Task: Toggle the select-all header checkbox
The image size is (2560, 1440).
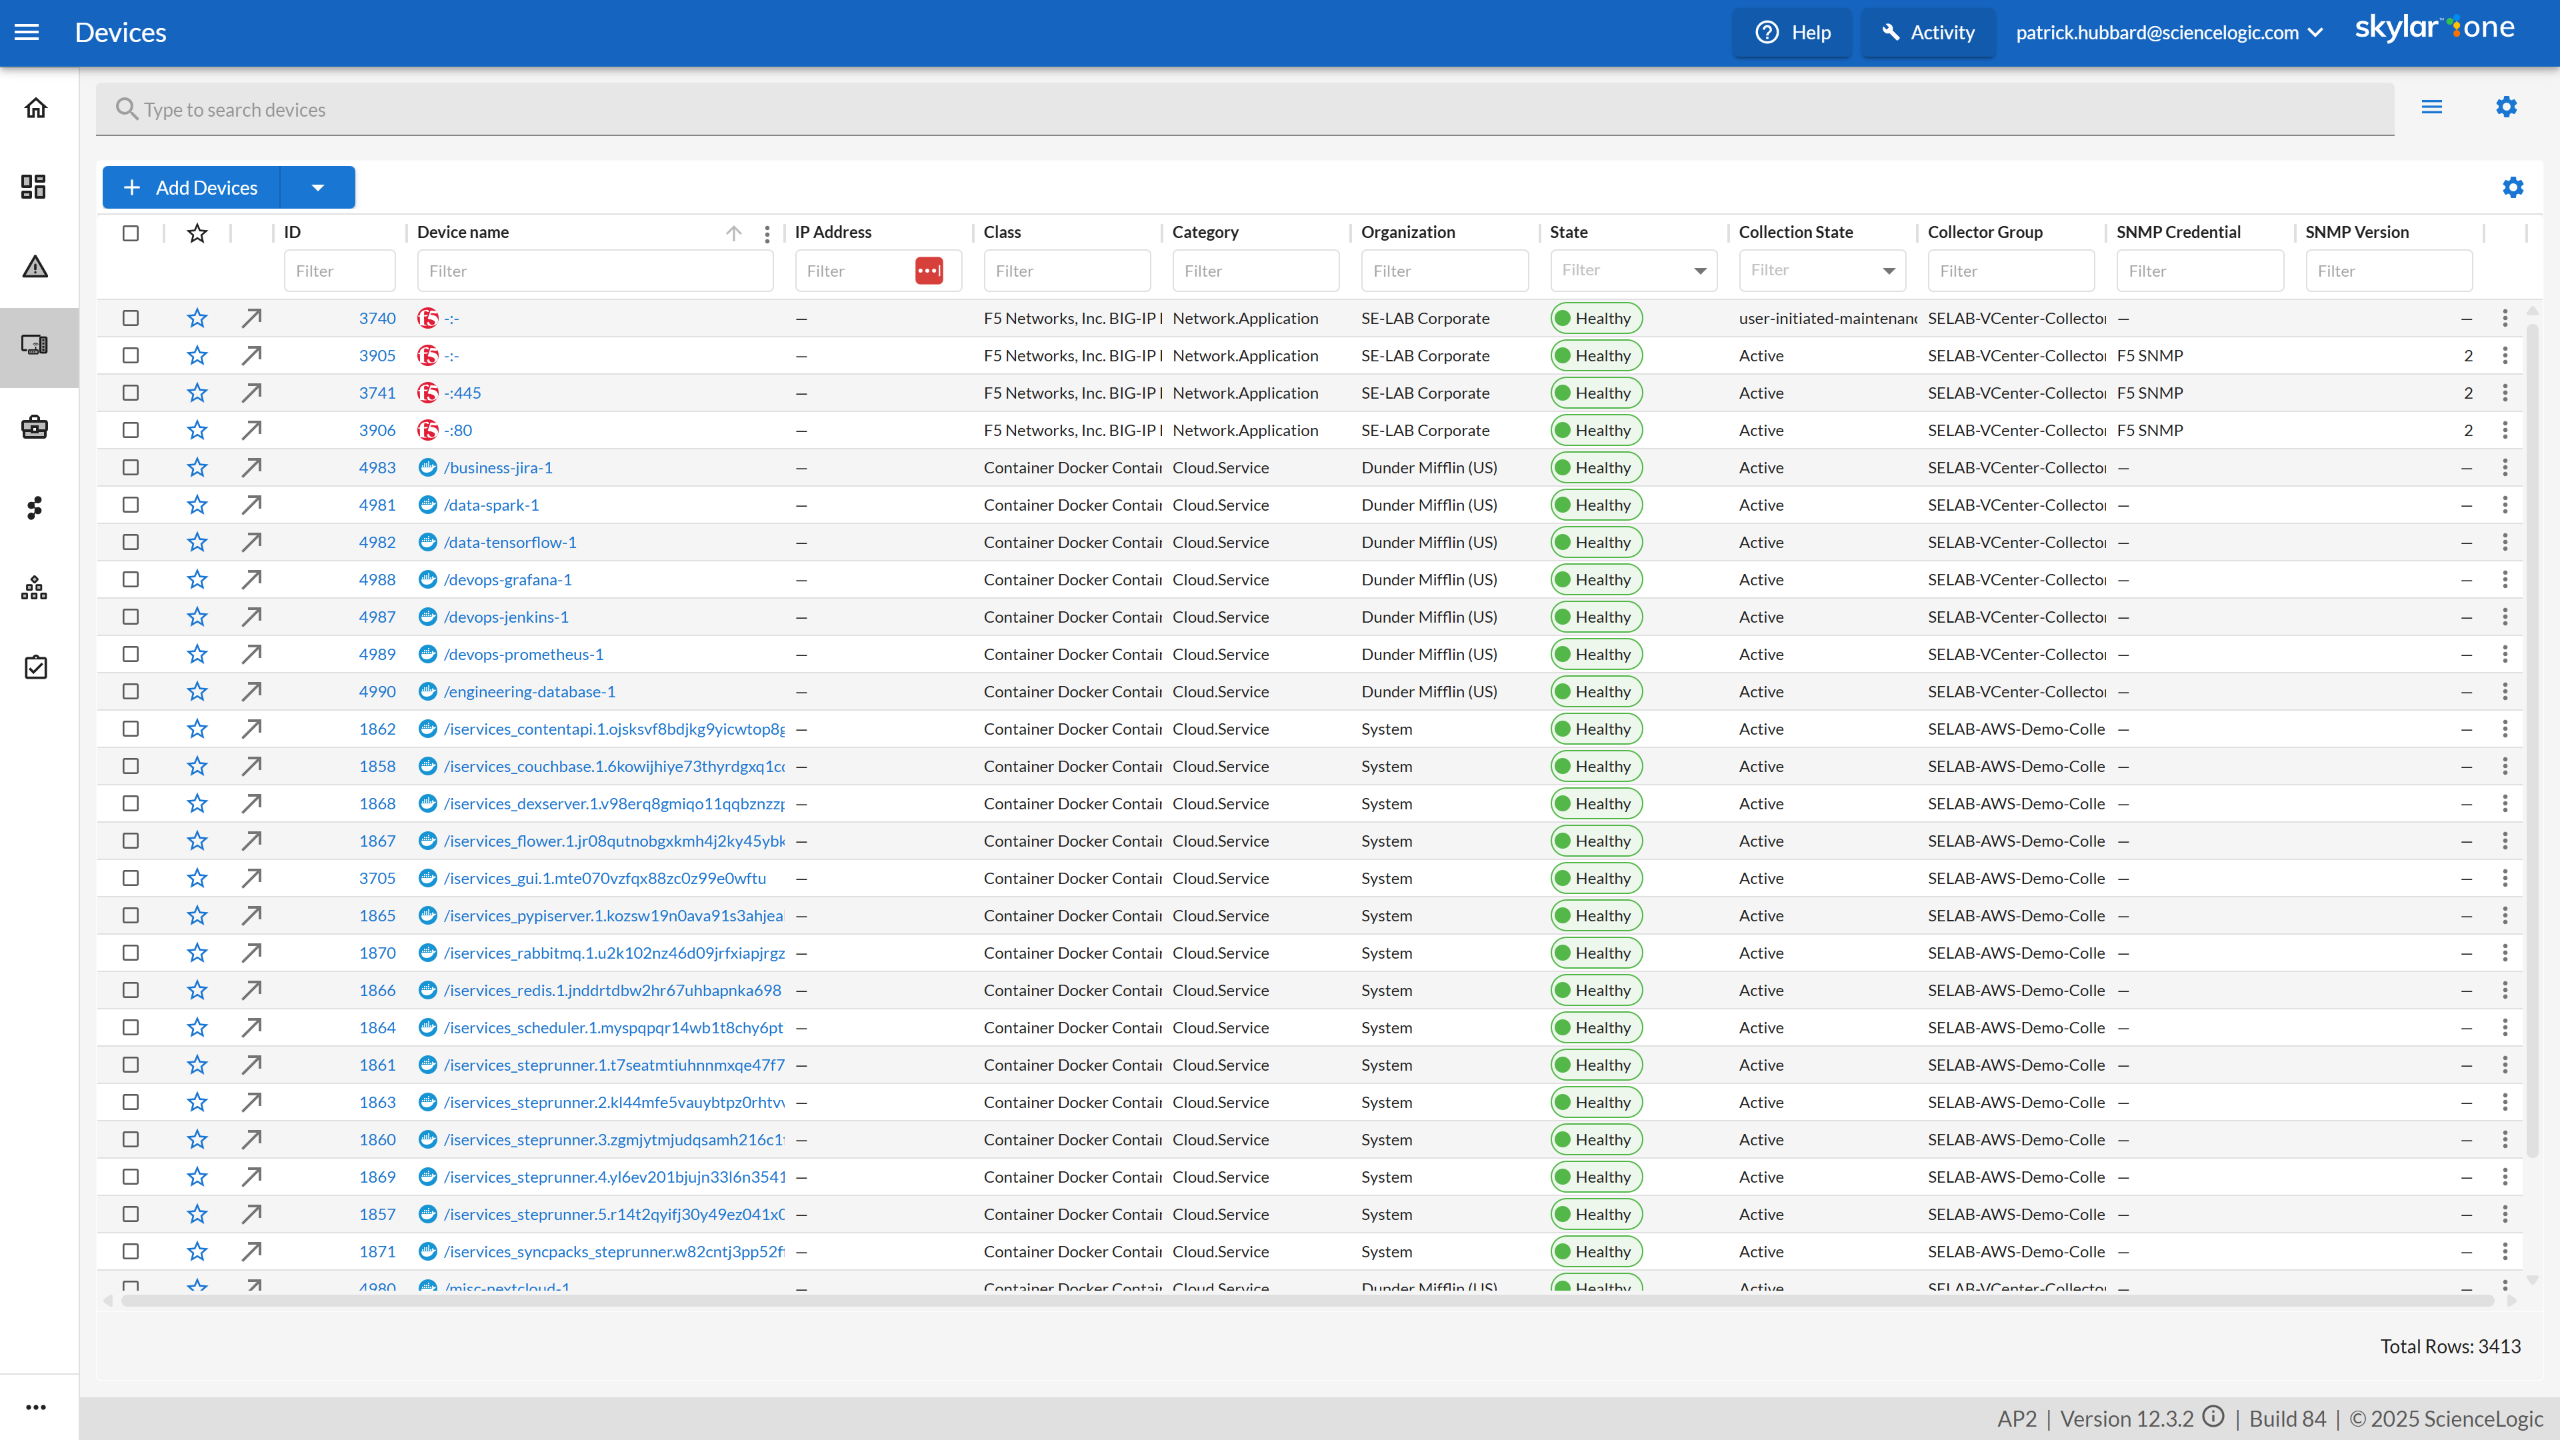Action: 131,233
